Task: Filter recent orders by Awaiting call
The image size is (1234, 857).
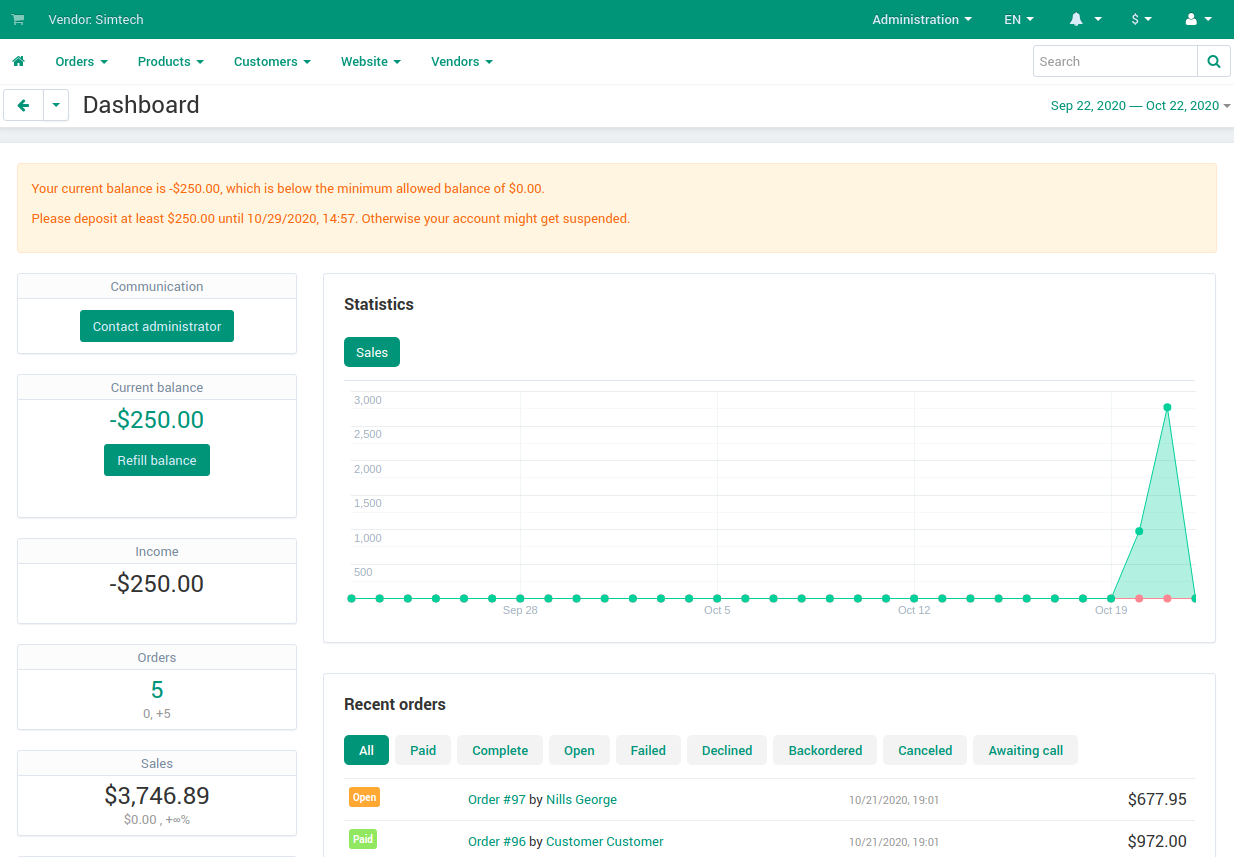Action: coord(1025,750)
